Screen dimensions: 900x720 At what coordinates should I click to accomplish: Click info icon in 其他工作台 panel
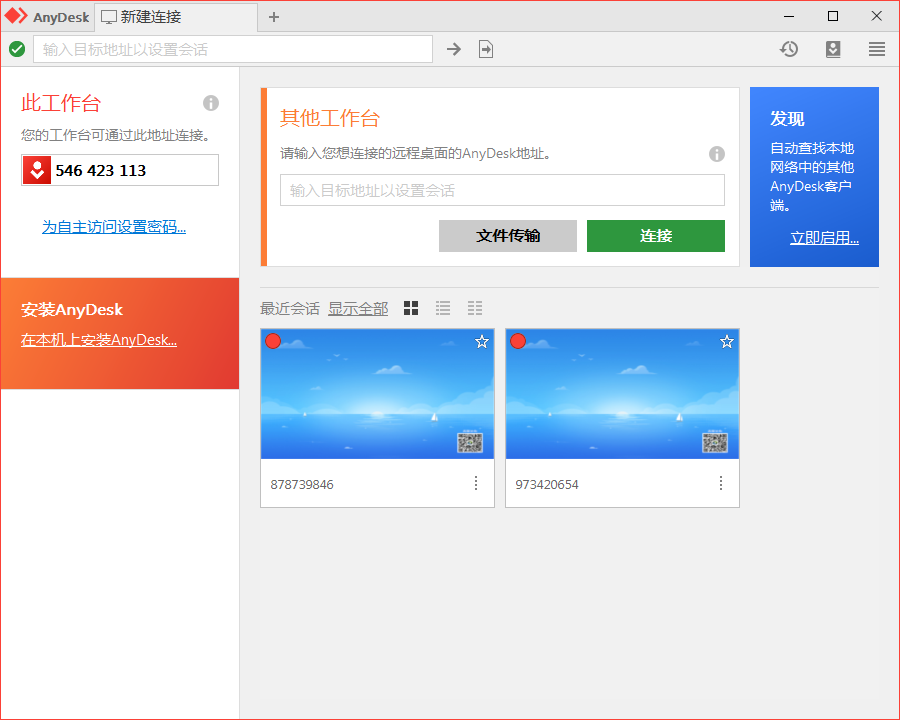pos(716,154)
